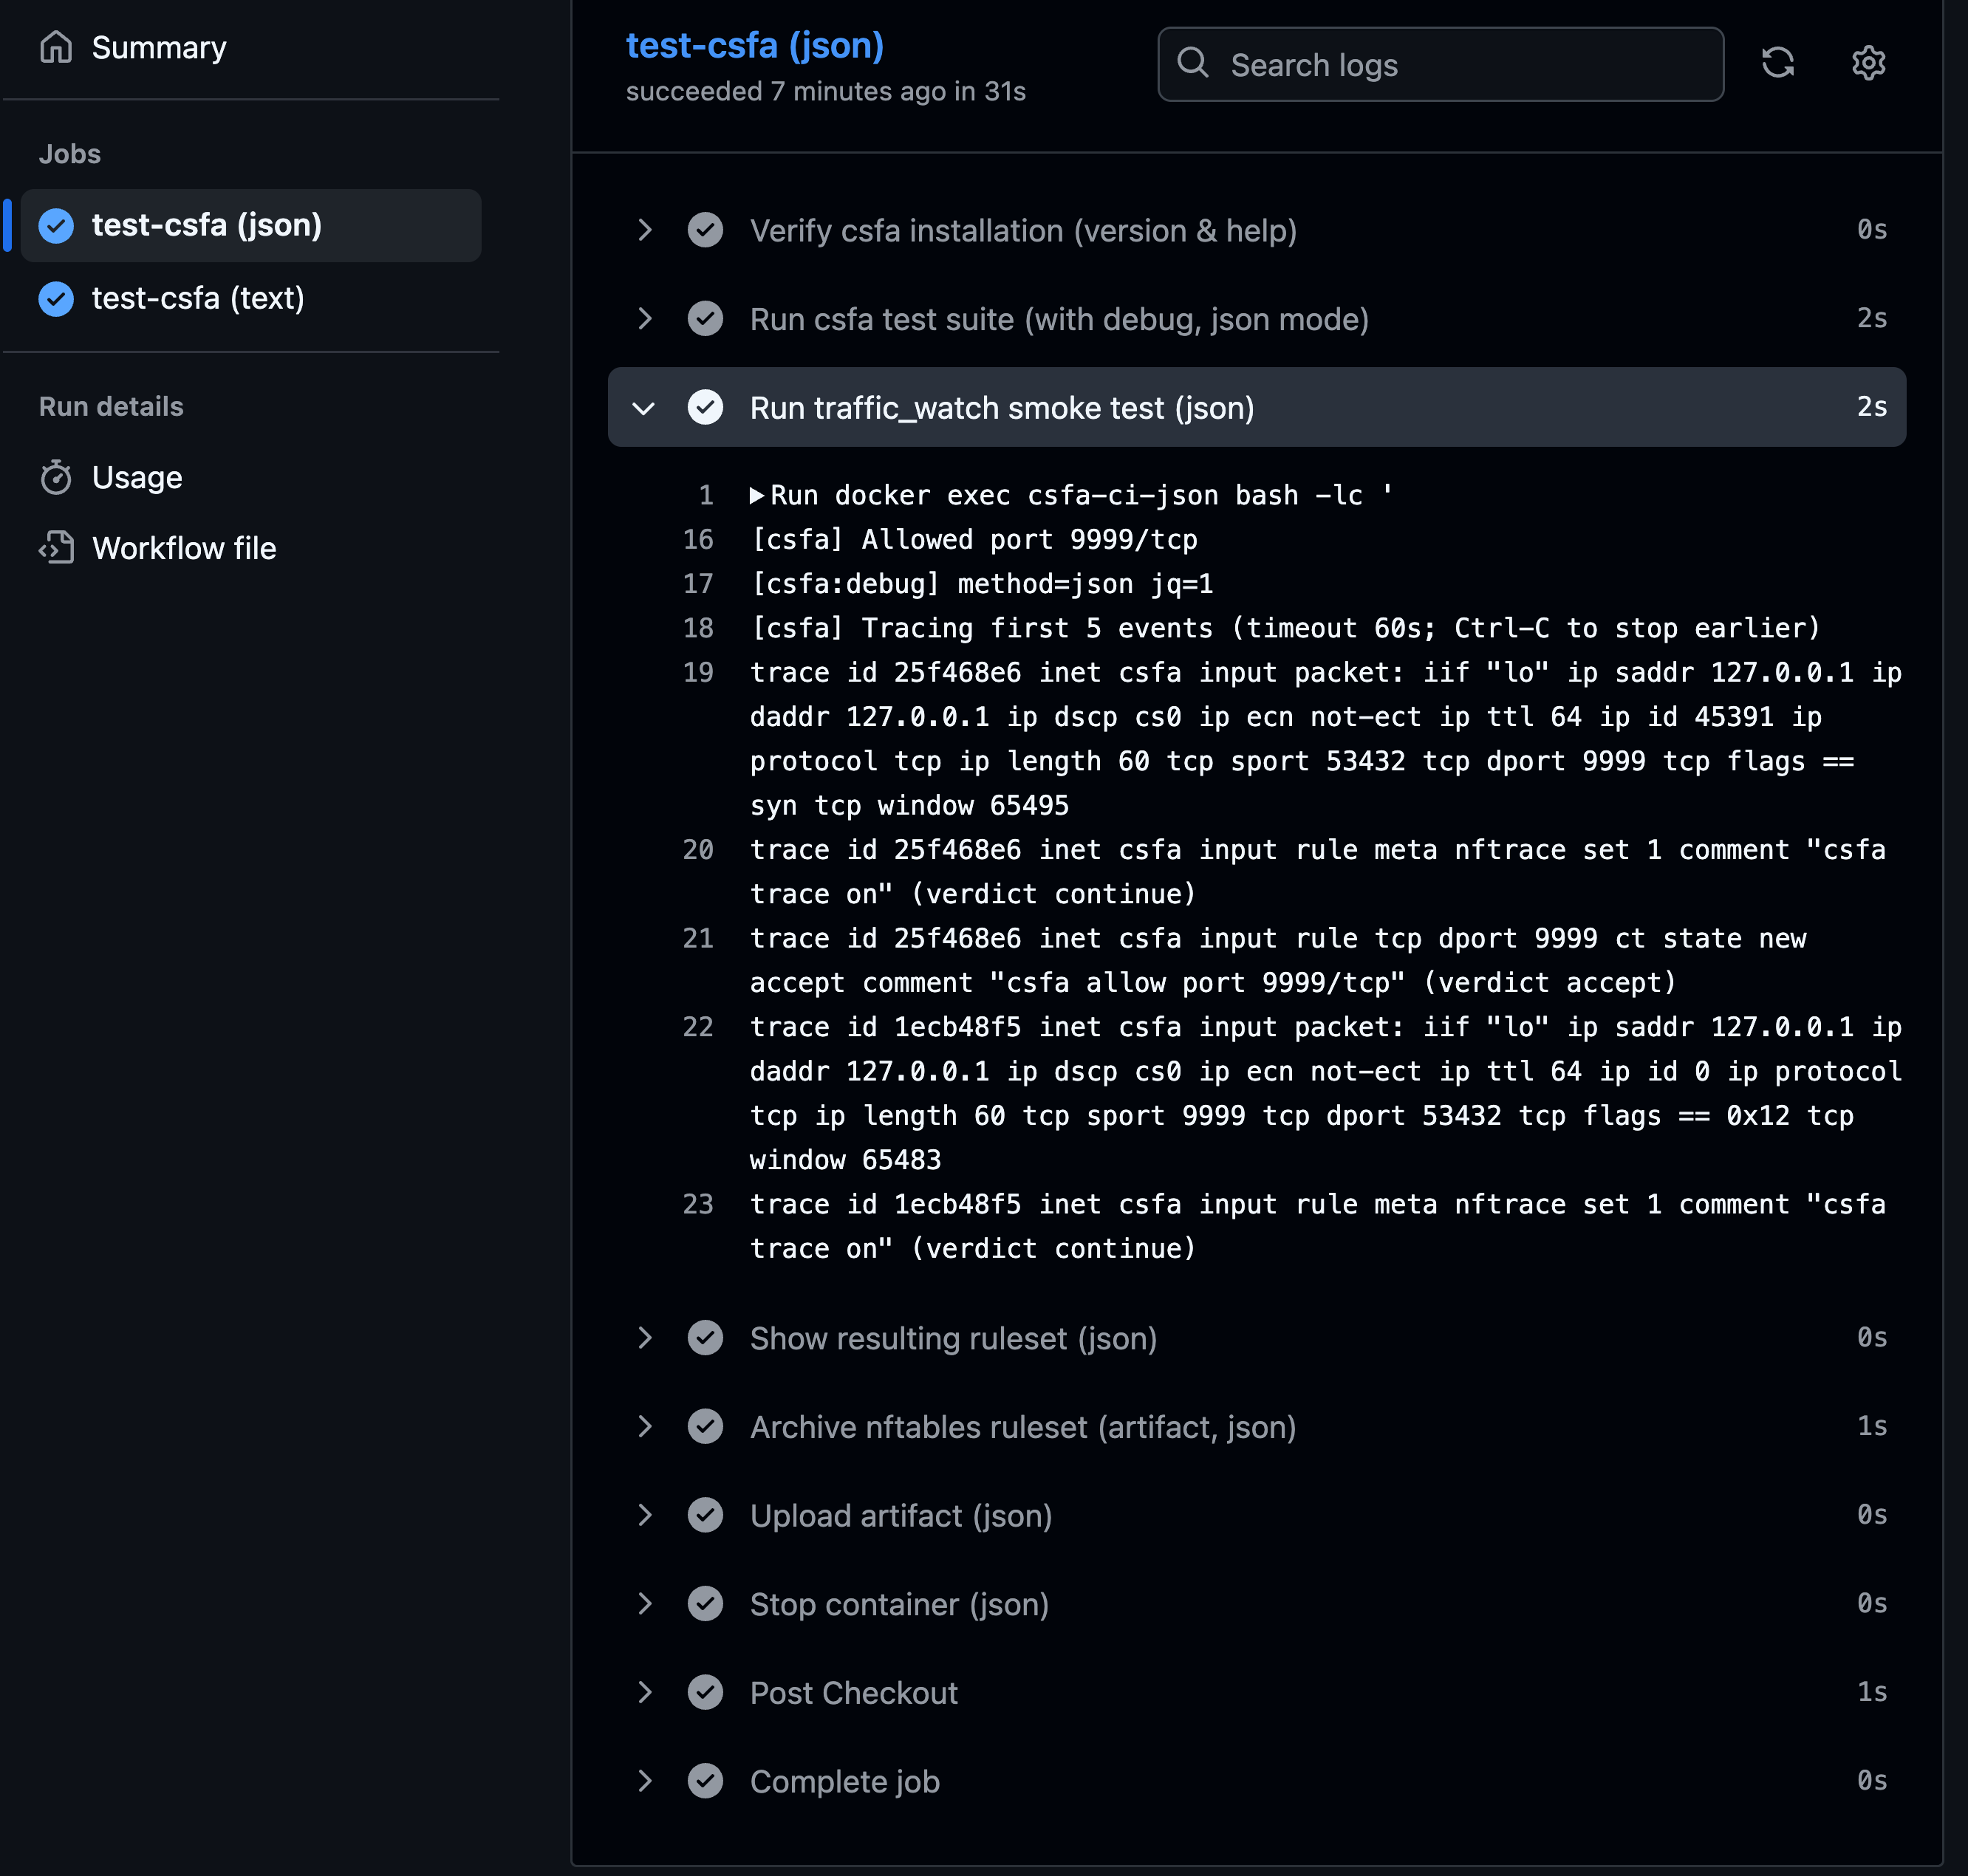Expand Verify csfa installation step chevron
Viewport: 1968px width, 1876px height.
(x=645, y=230)
